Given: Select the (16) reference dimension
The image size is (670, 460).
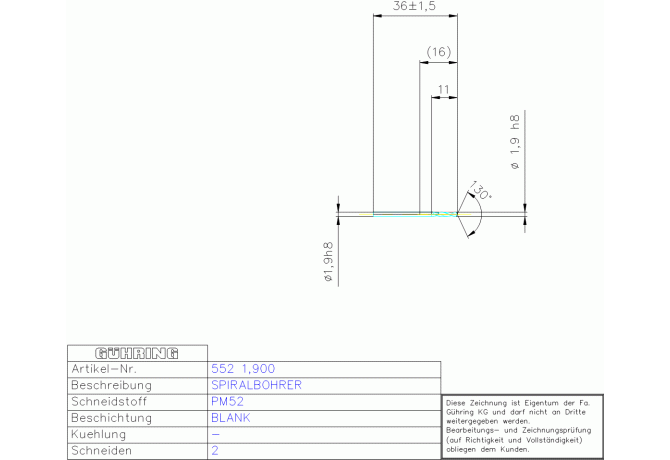Looking at the screenshot, I should point(438,52).
